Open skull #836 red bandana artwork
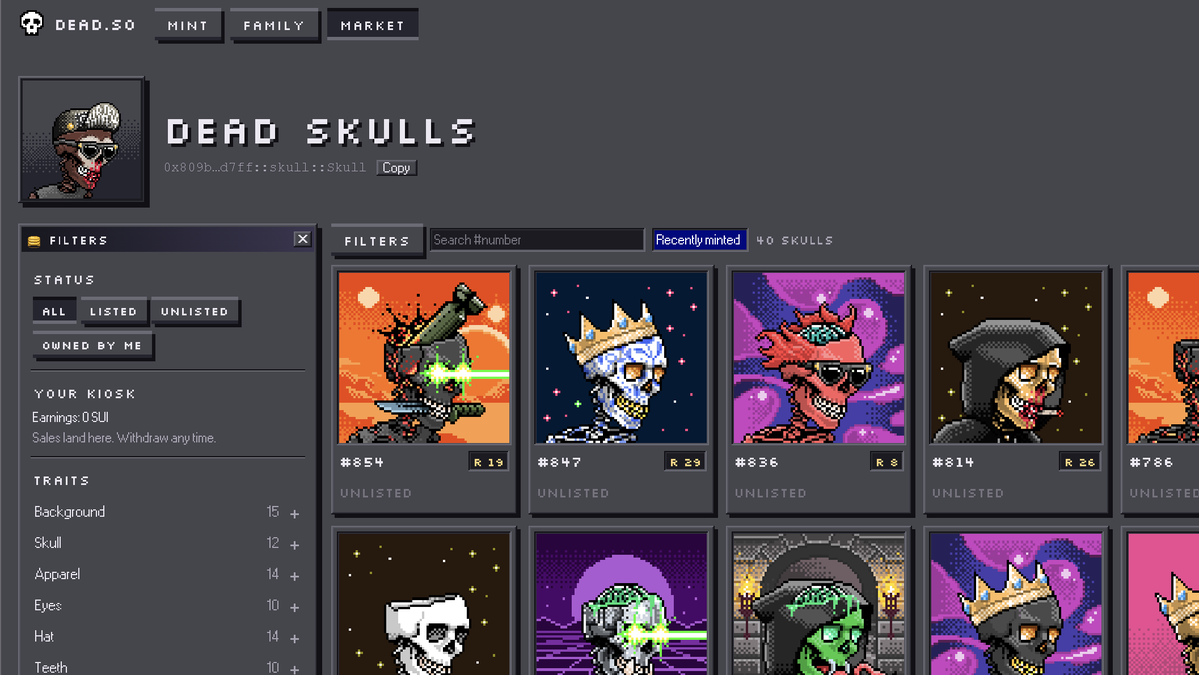 point(818,358)
